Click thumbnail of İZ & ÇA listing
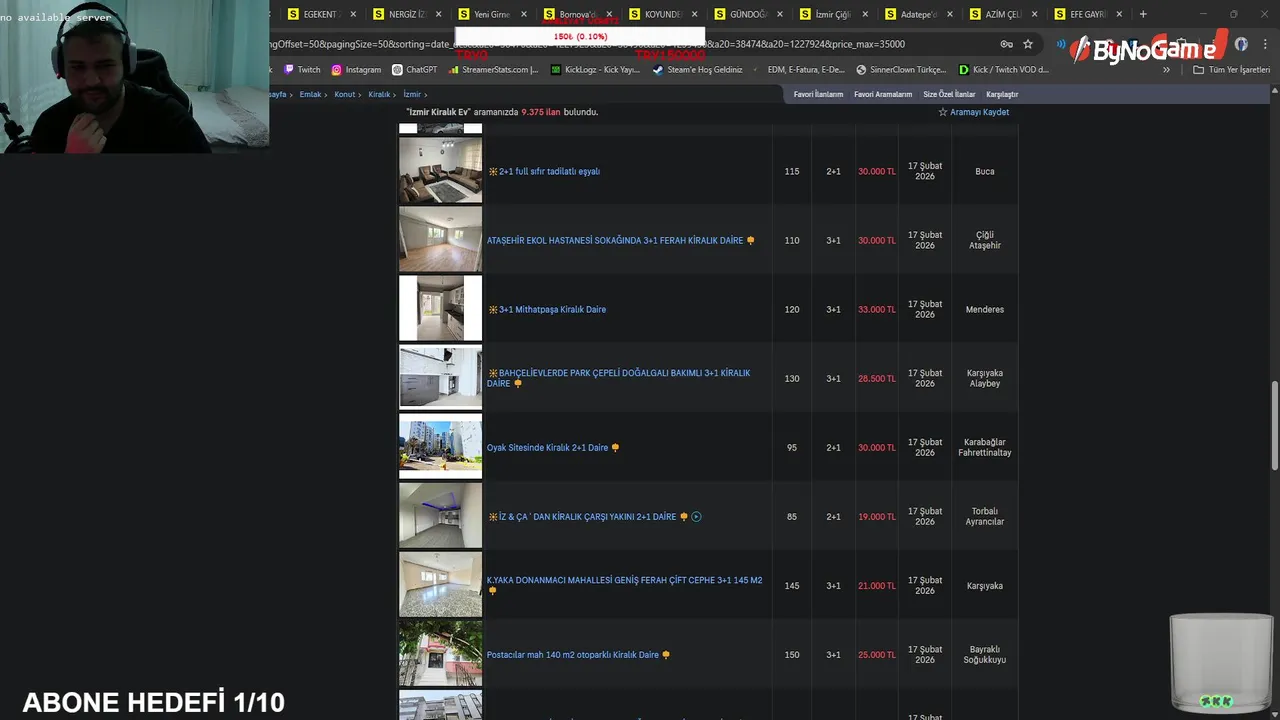Screen dimensions: 1280x720 pyautogui.click(x=440, y=516)
